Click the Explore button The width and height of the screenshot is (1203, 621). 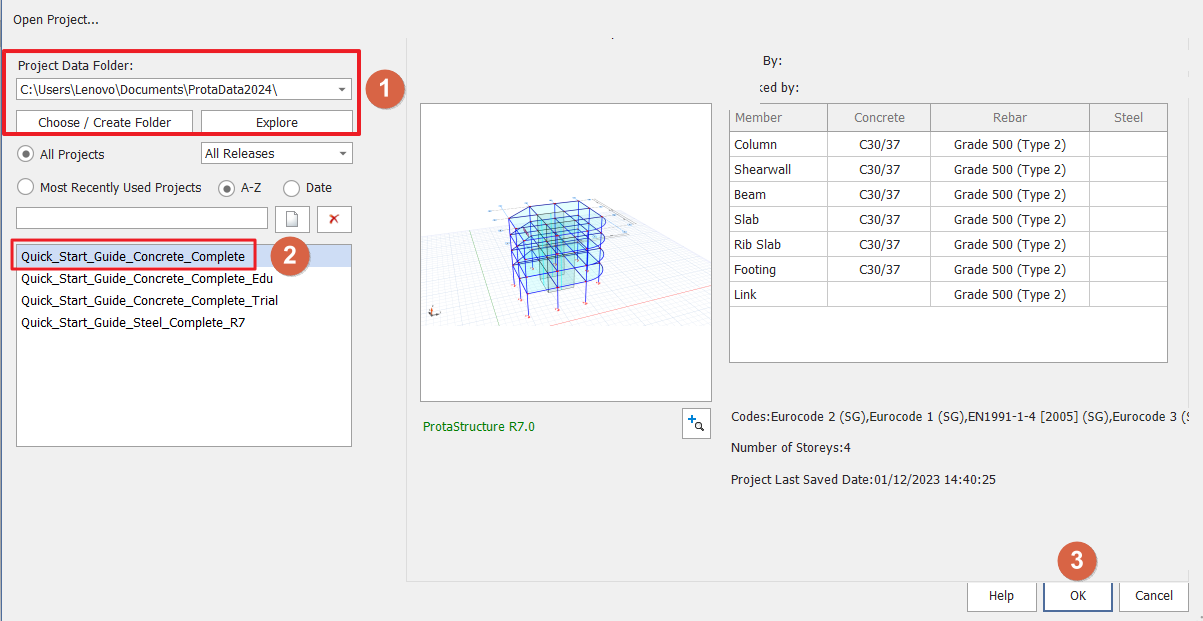pos(277,122)
